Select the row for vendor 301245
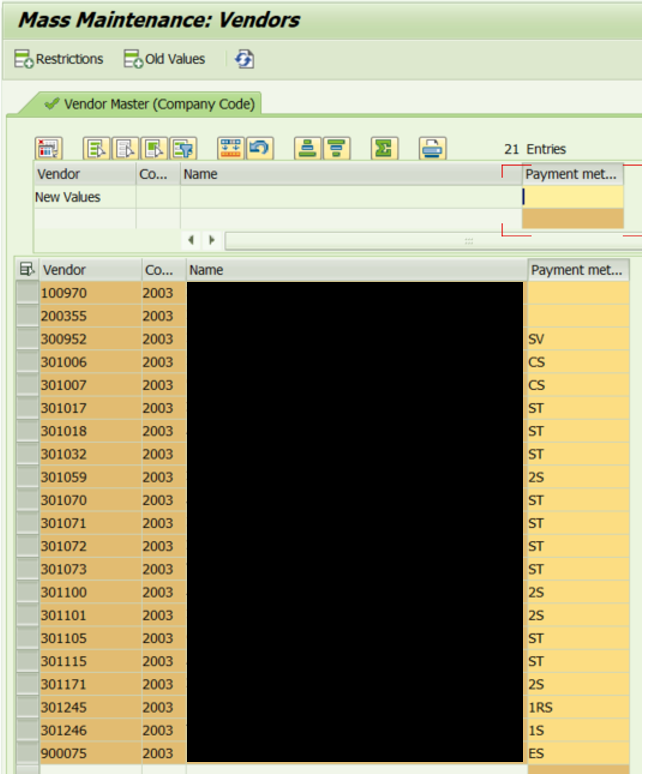 pos(27,708)
